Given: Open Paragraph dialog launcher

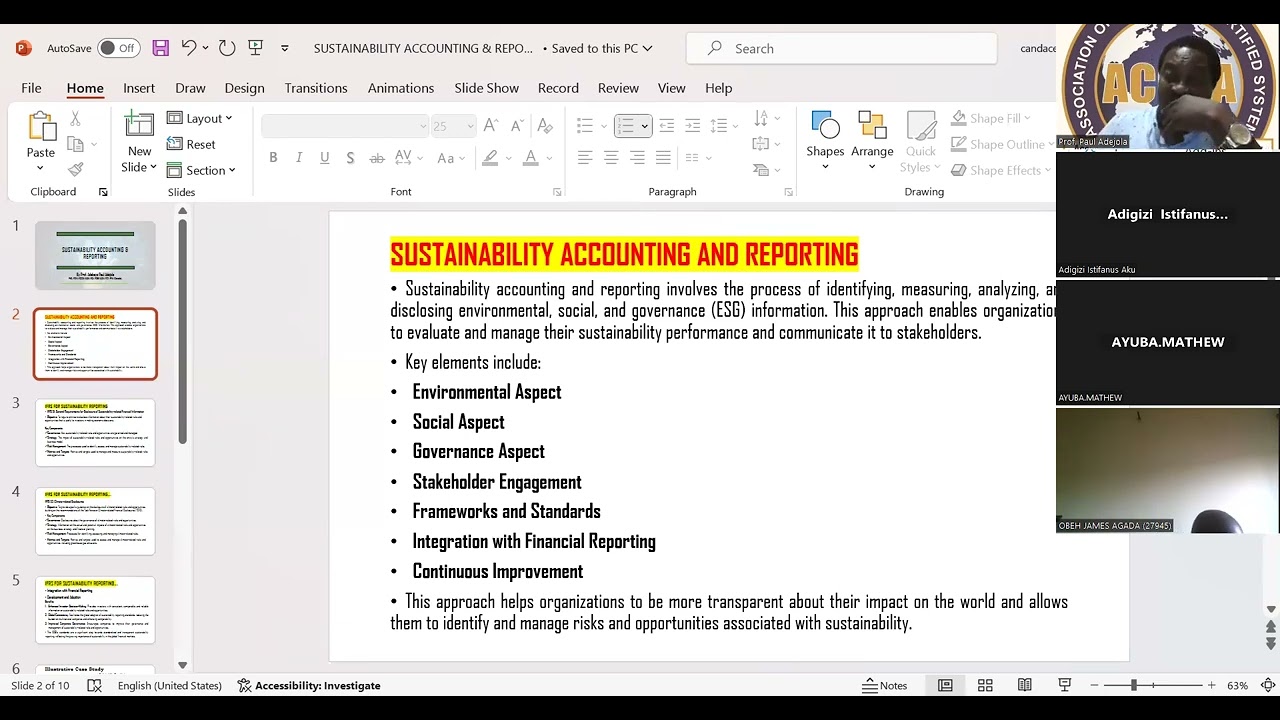Looking at the screenshot, I should pyautogui.click(x=788, y=192).
